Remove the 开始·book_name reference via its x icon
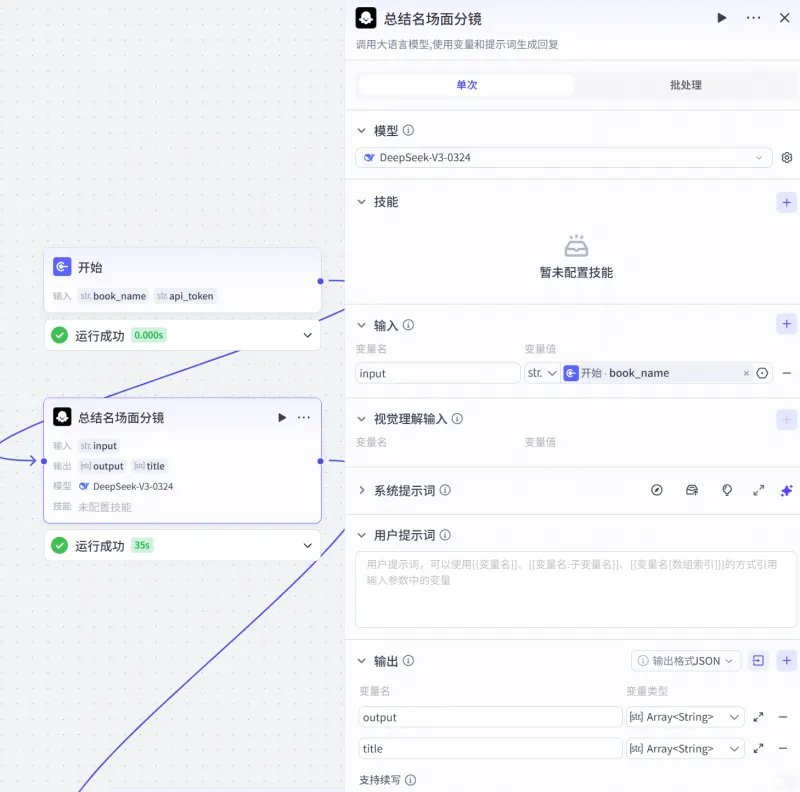The image size is (800, 792). click(746, 372)
